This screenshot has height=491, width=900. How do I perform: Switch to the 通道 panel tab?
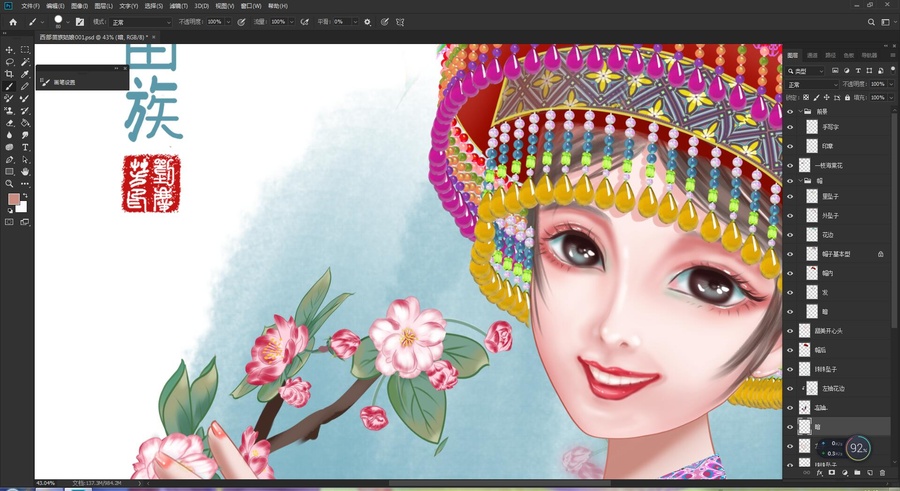click(812, 55)
